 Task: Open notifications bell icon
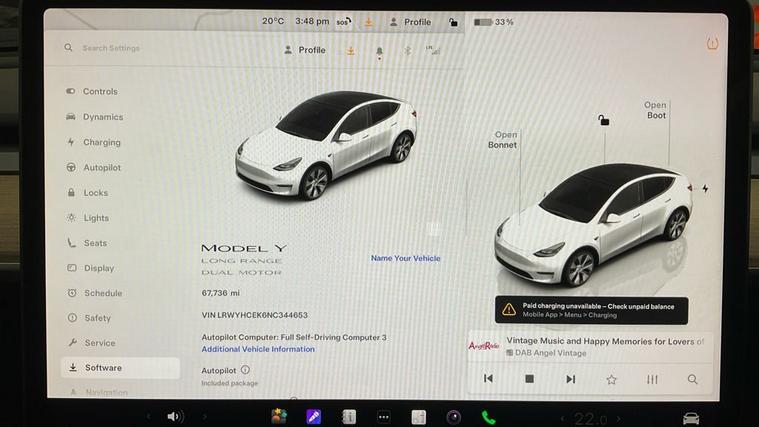pos(379,51)
